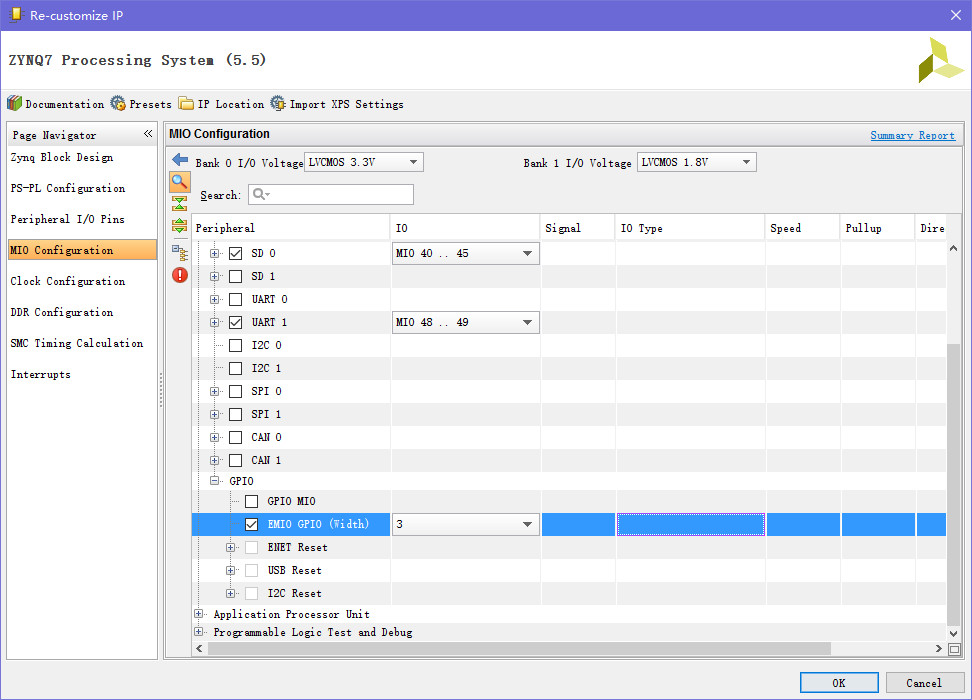Uncheck the UART 1 checkbox
This screenshot has height=700, width=972.
coord(236,322)
